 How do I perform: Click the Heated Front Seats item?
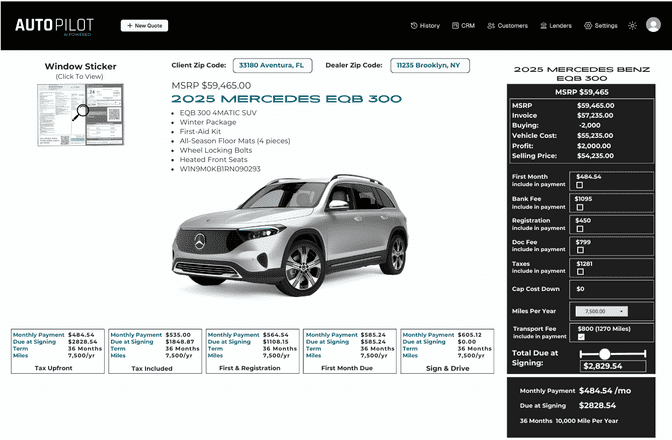tap(213, 159)
